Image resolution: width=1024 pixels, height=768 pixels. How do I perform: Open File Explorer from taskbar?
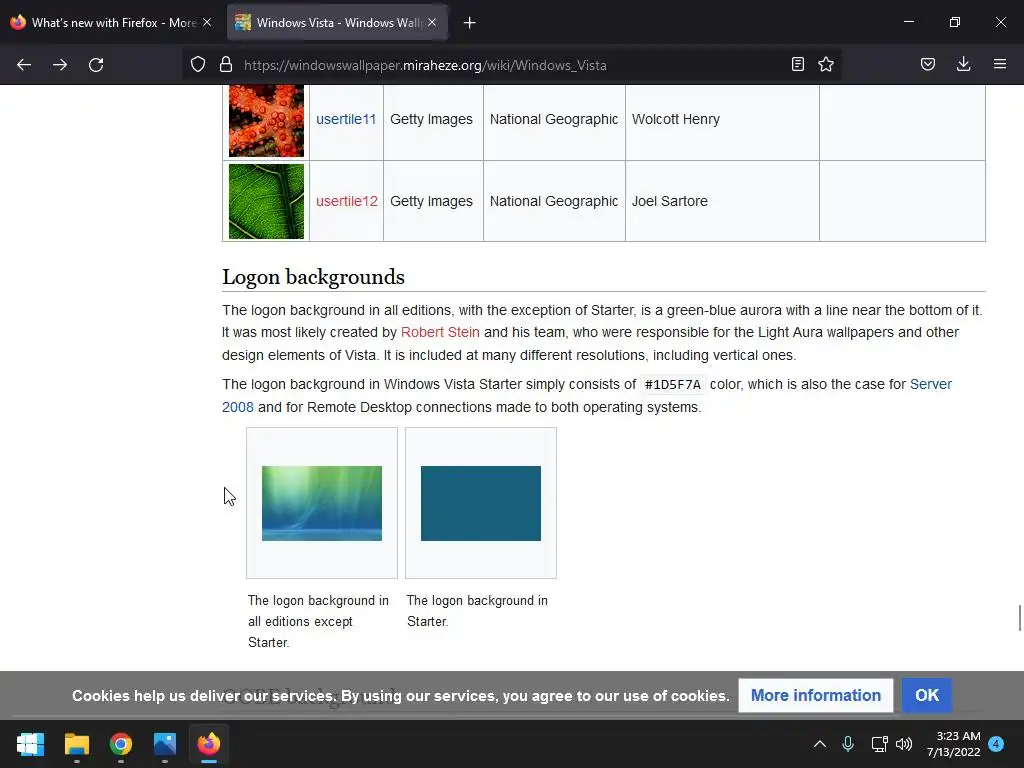tap(76, 744)
